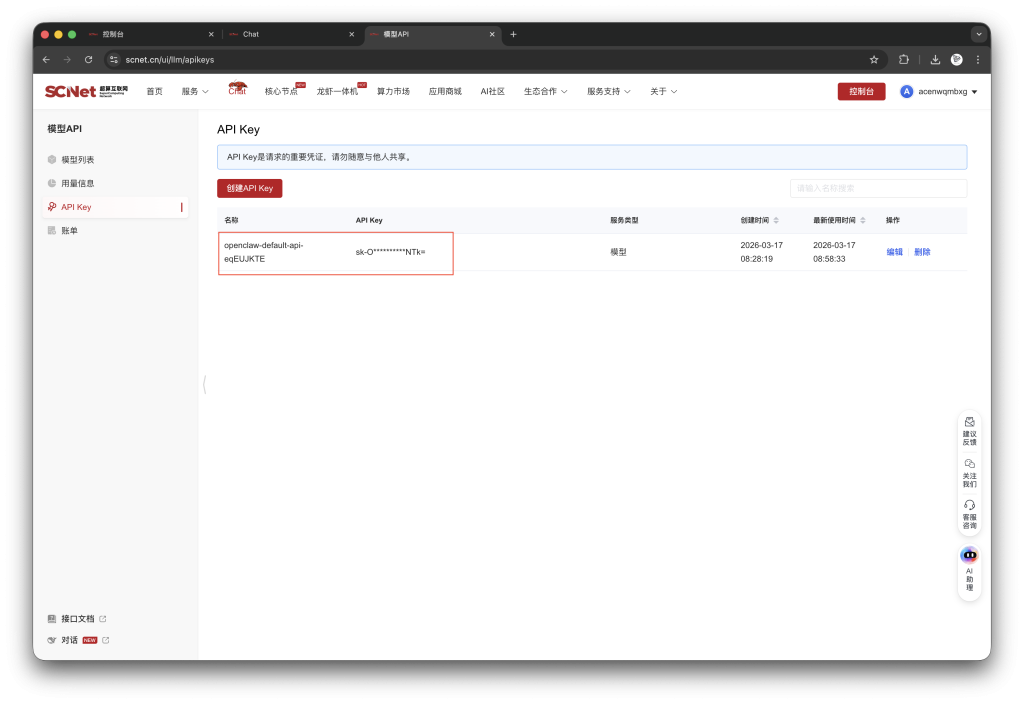Collapse the left sidebar handle
1024x704 pixels.
(x=204, y=384)
